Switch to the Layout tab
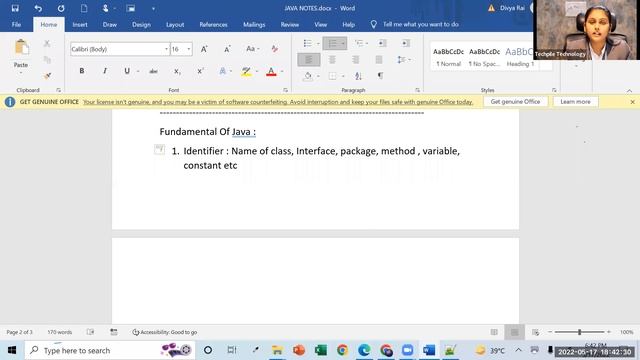This screenshot has height=360, width=640. click(x=175, y=24)
